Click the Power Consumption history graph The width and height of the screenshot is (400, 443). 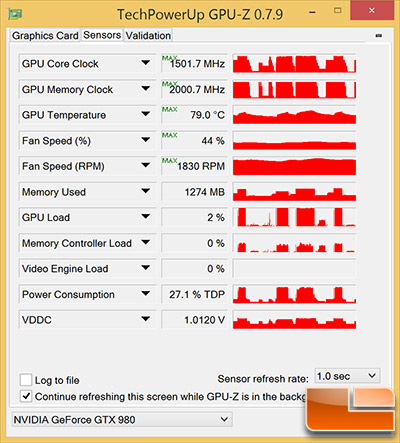294,294
